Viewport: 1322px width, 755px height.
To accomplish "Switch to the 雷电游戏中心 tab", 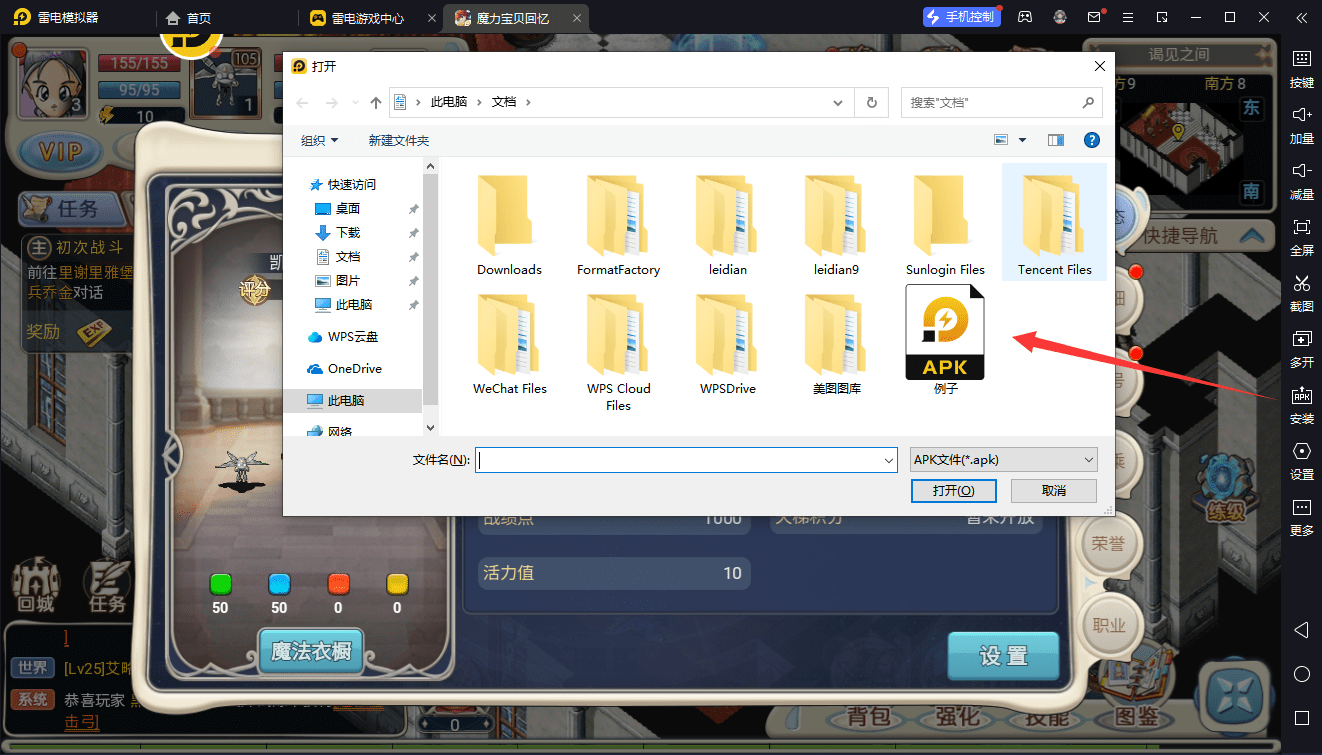I will (x=368, y=18).
